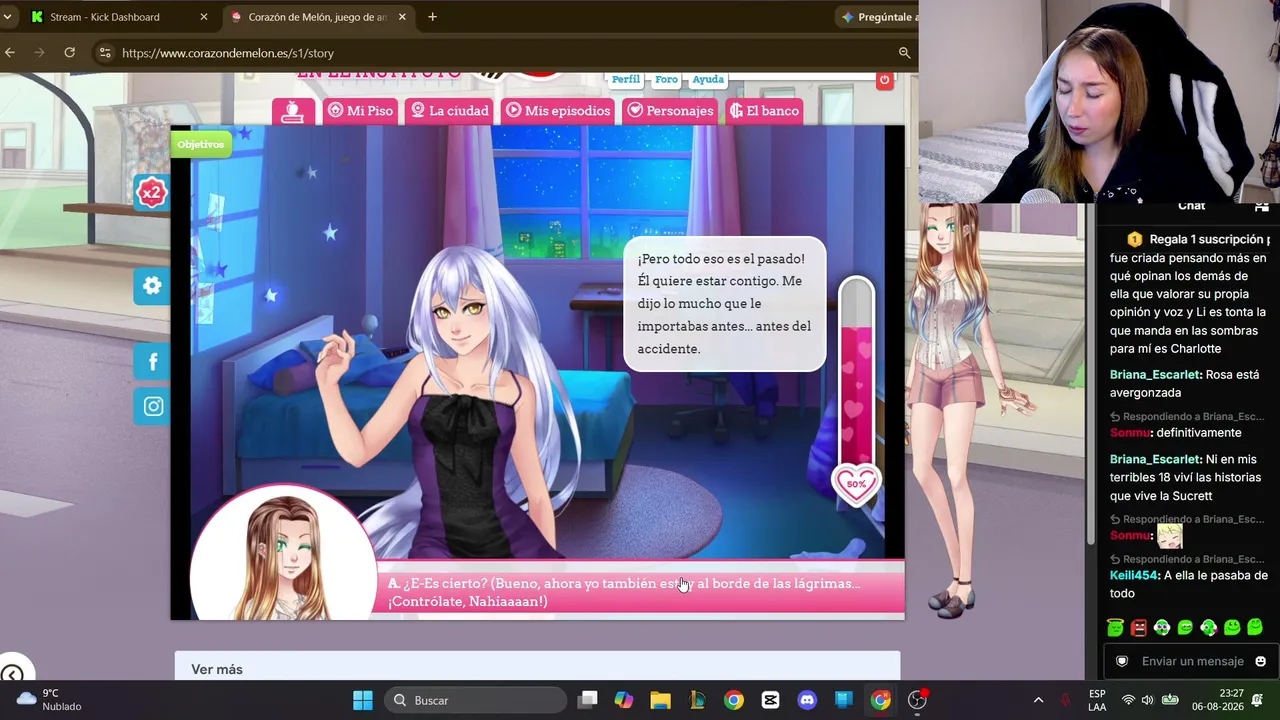Click the taskbar Buscar search box
Image resolution: width=1280 pixels, height=720 pixels.
point(475,700)
